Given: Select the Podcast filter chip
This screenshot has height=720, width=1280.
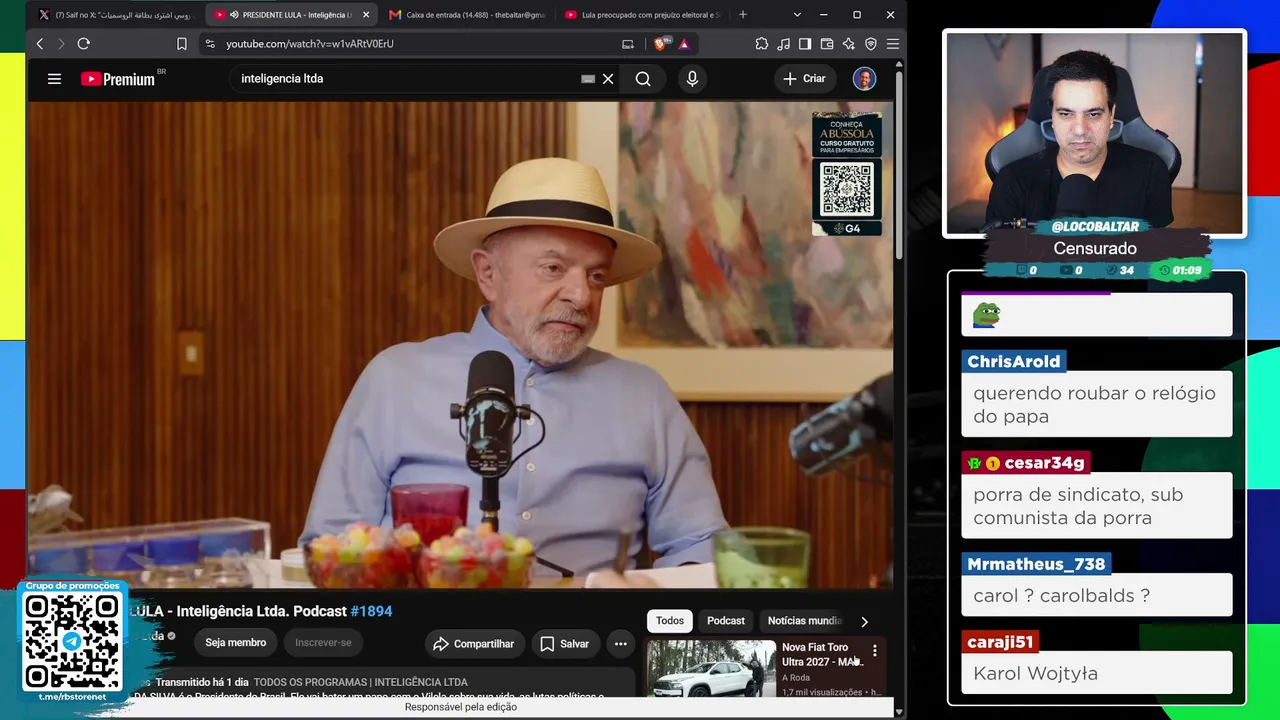Looking at the screenshot, I should (x=726, y=621).
